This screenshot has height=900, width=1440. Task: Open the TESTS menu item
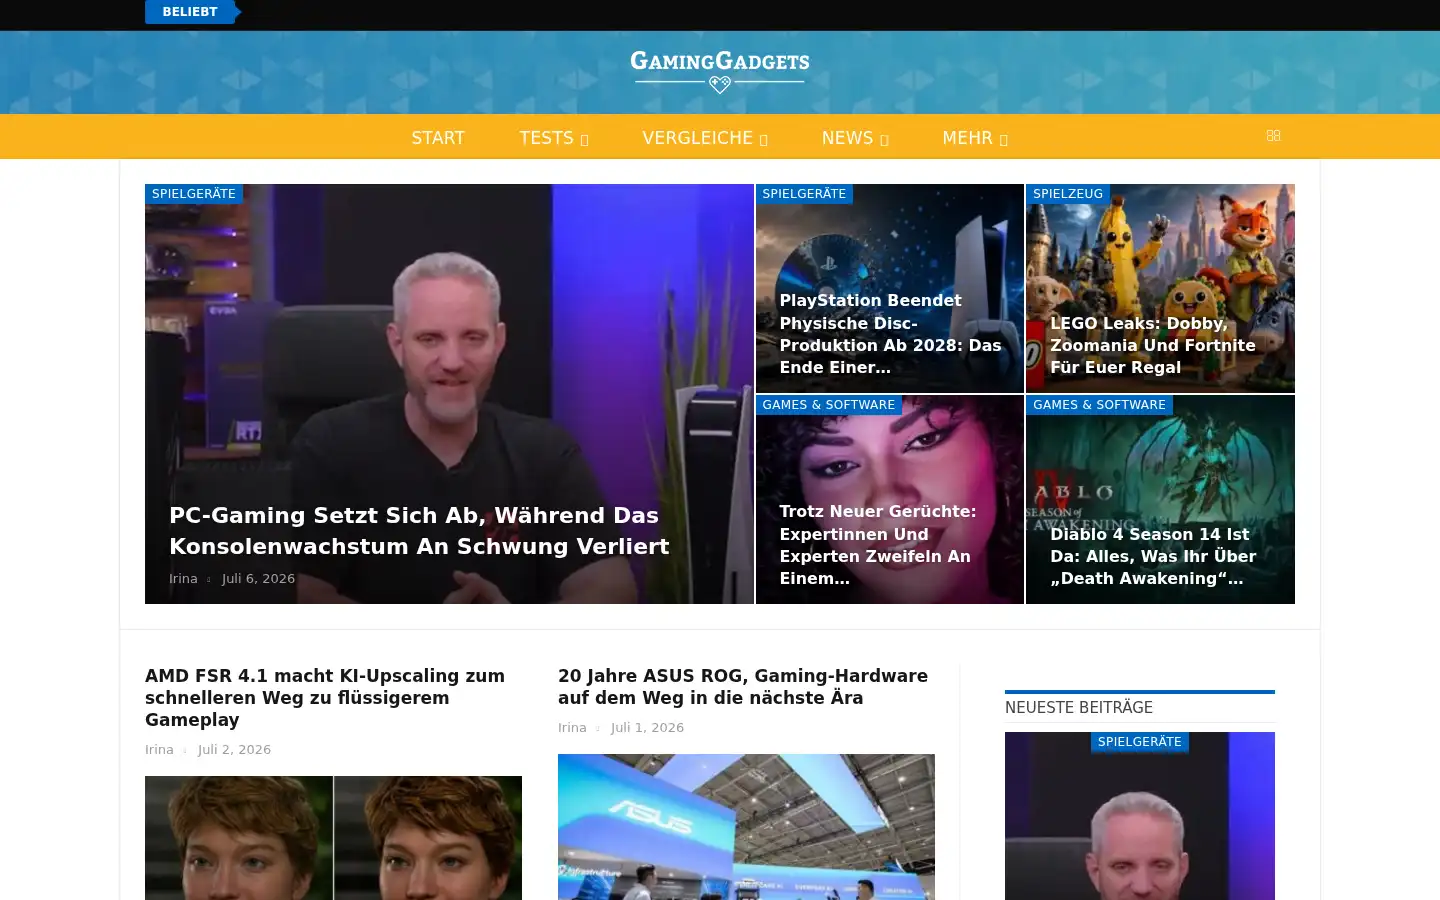546,138
